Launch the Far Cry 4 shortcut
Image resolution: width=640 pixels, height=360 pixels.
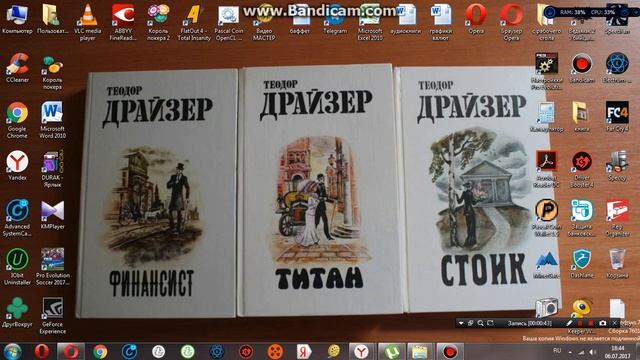click(x=617, y=117)
